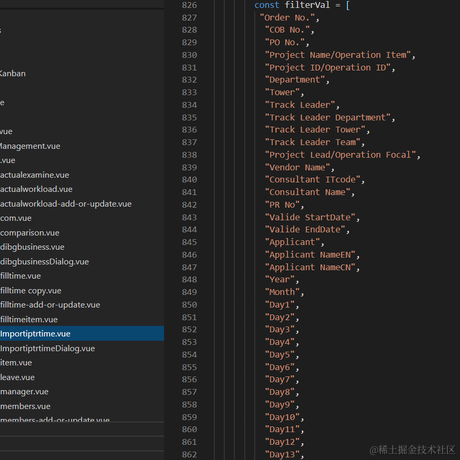
Task: Click the "Day10" string
Action: tap(282, 417)
